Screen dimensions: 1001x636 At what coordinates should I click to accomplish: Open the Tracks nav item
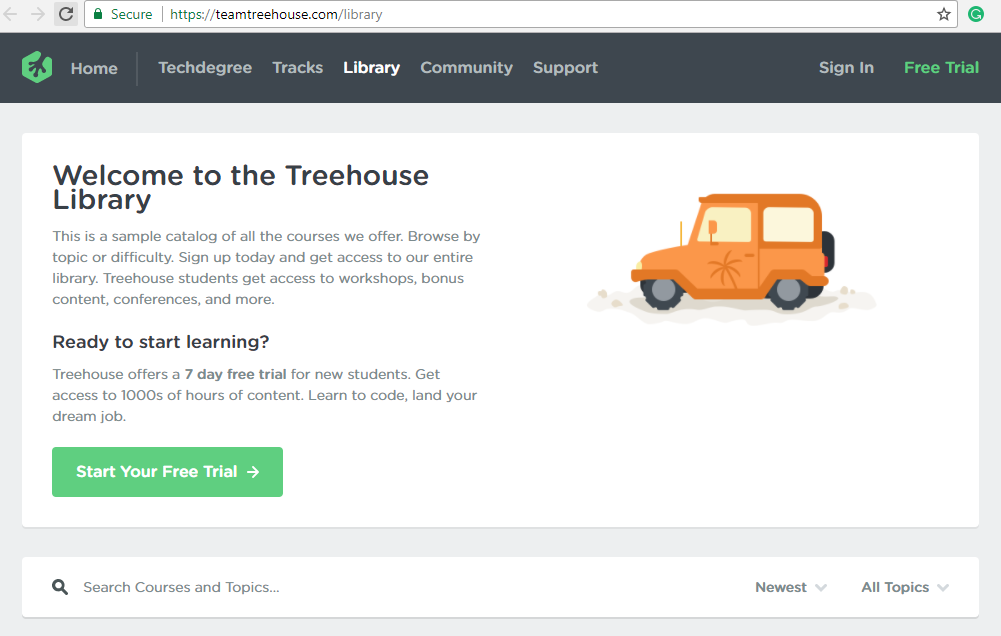[297, 68]
